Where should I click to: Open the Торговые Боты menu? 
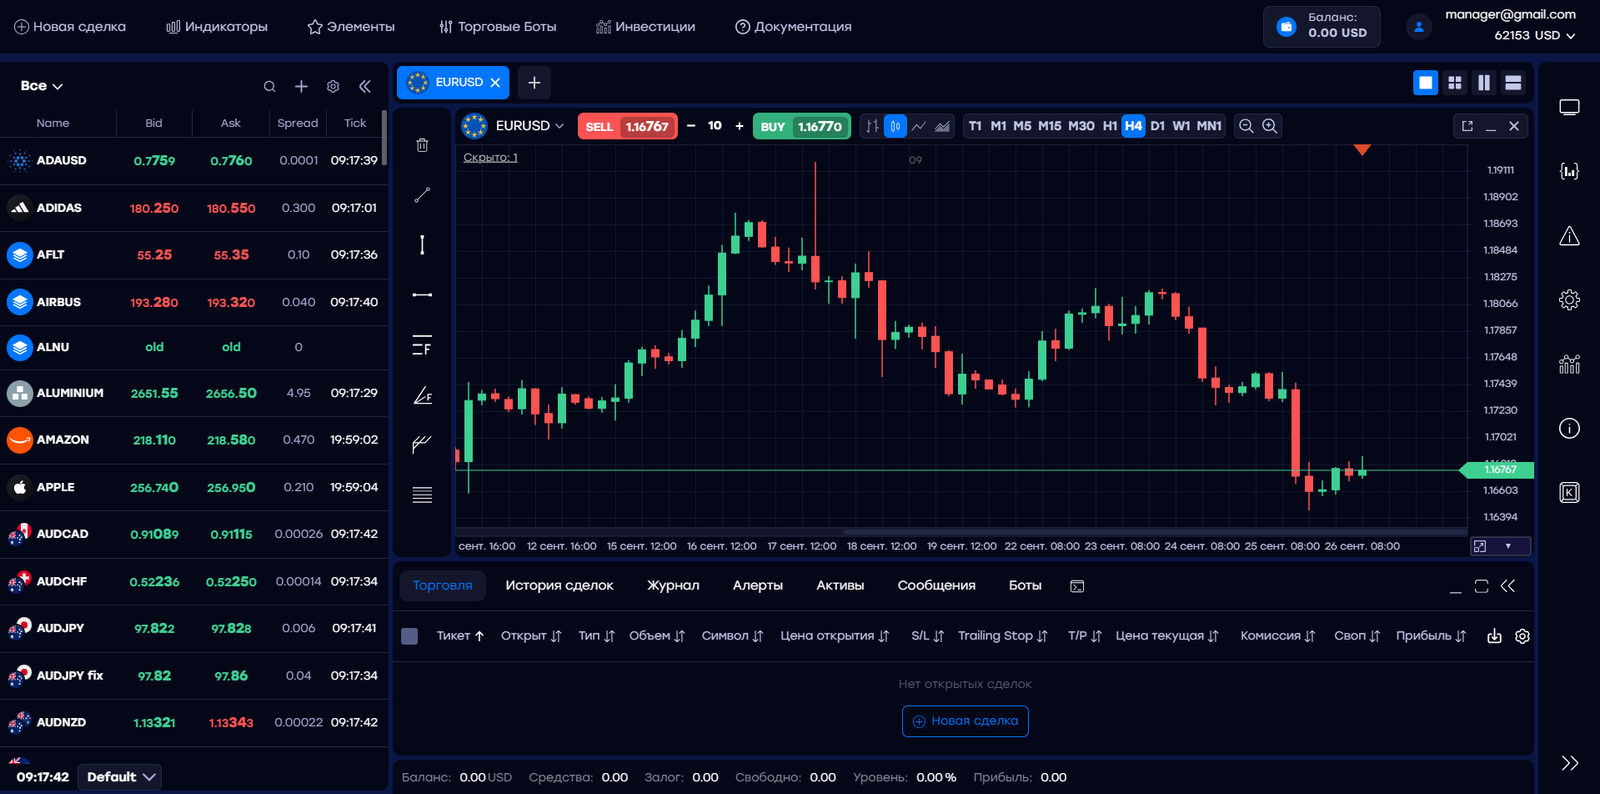(x=497, y=27)
